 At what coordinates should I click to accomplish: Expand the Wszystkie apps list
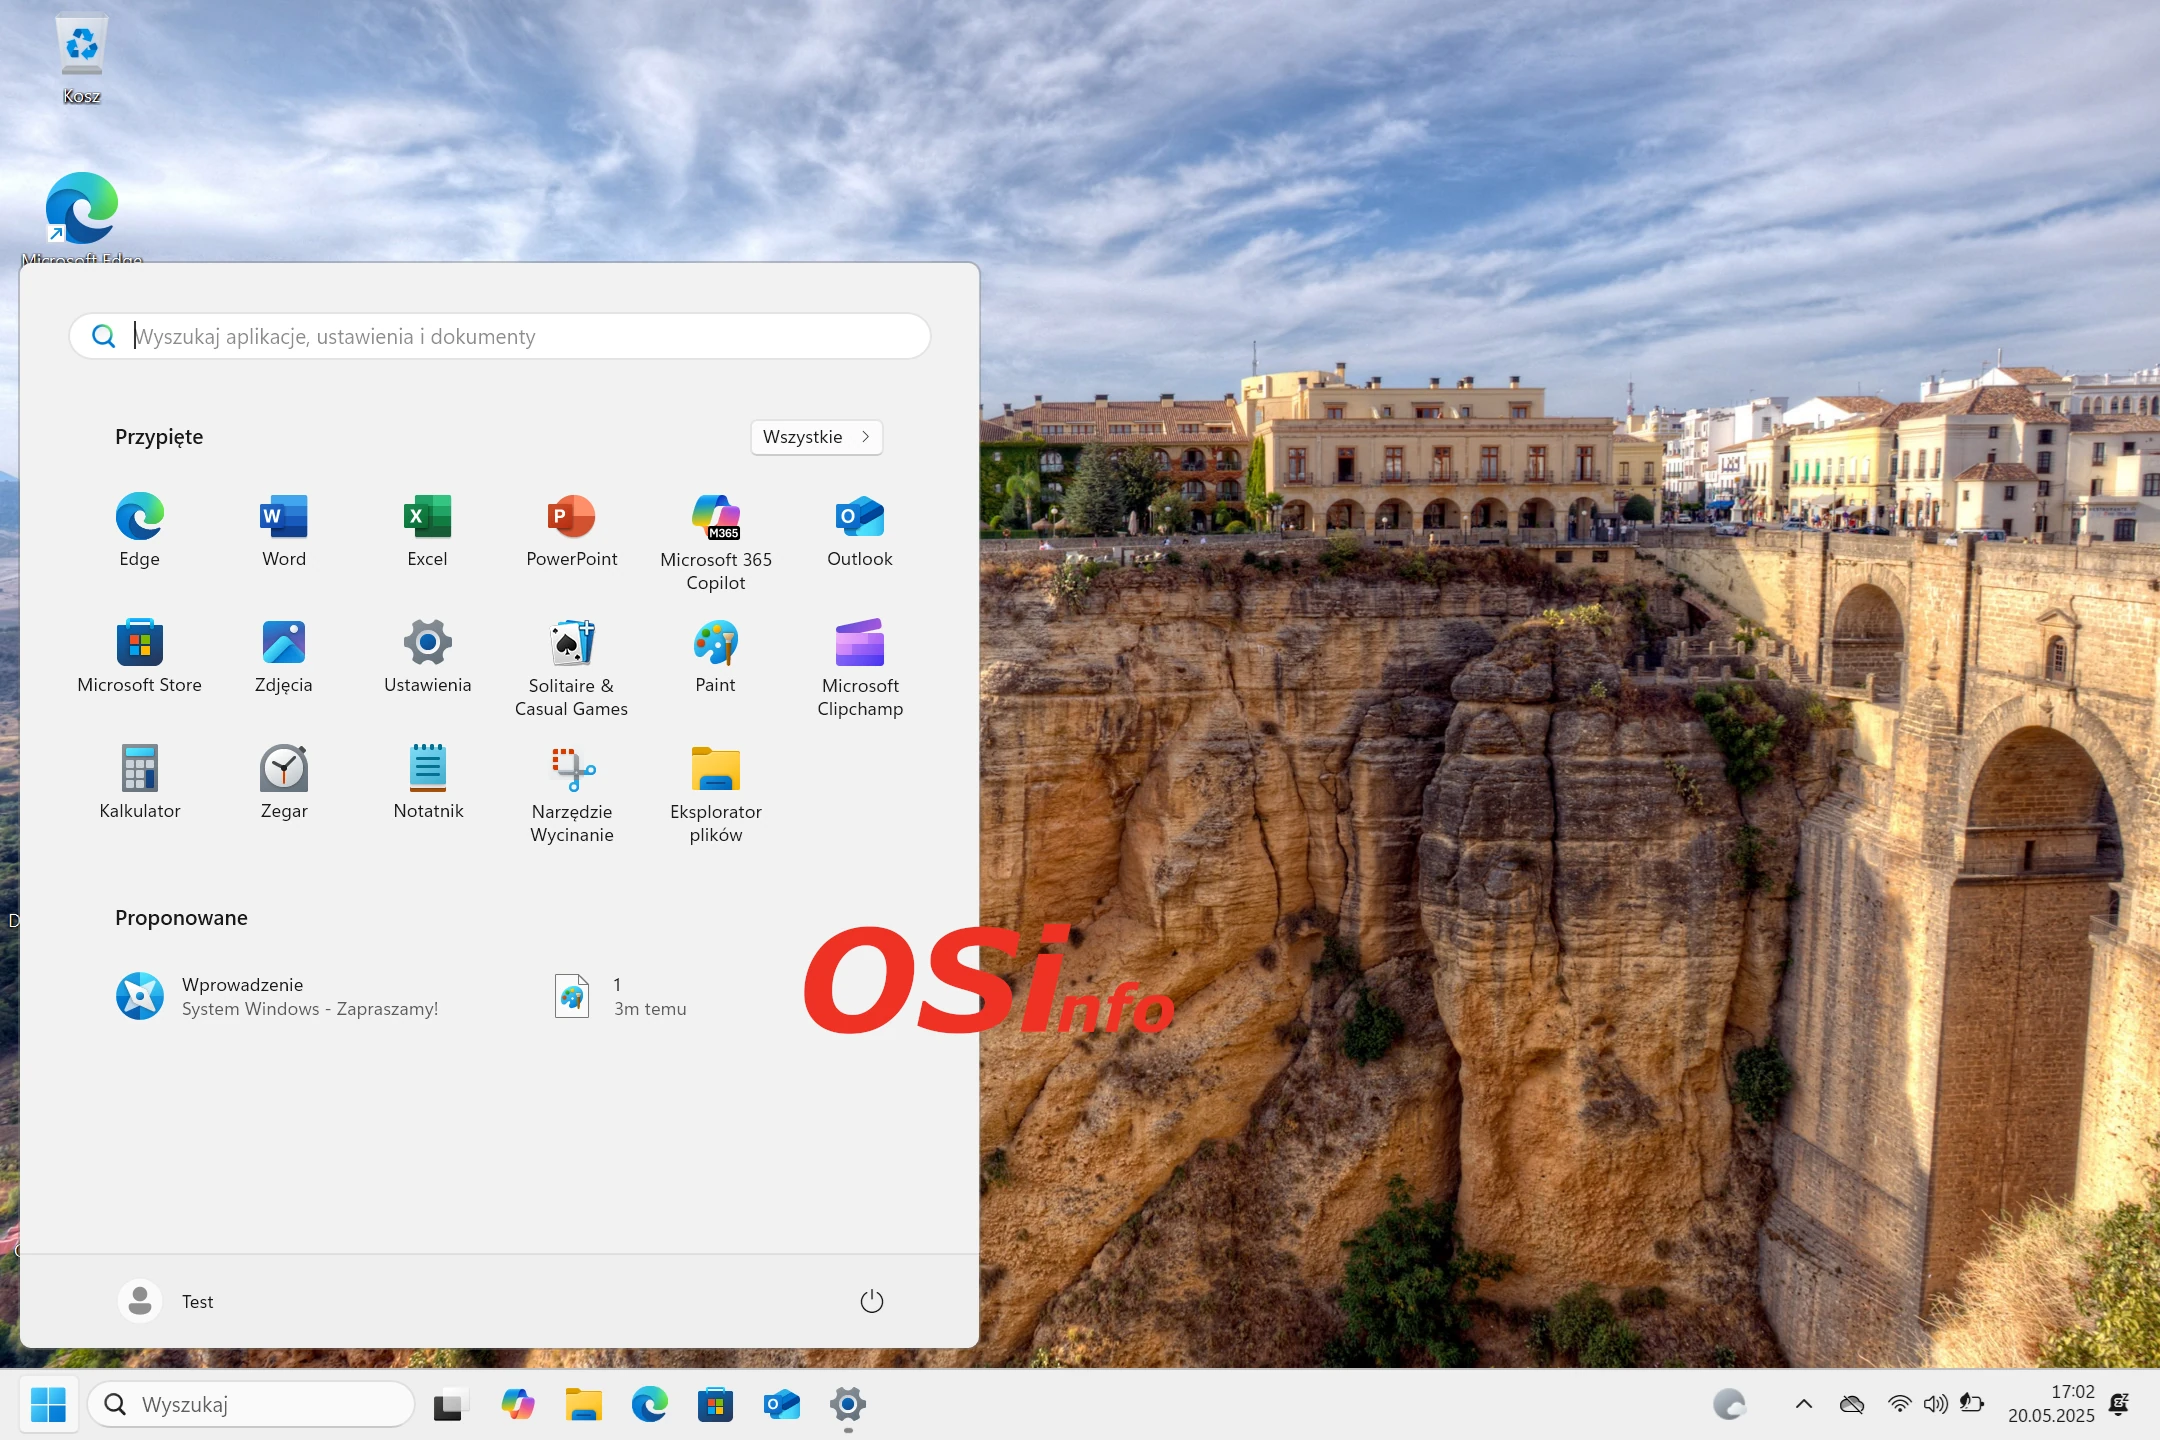click(816, 437)
